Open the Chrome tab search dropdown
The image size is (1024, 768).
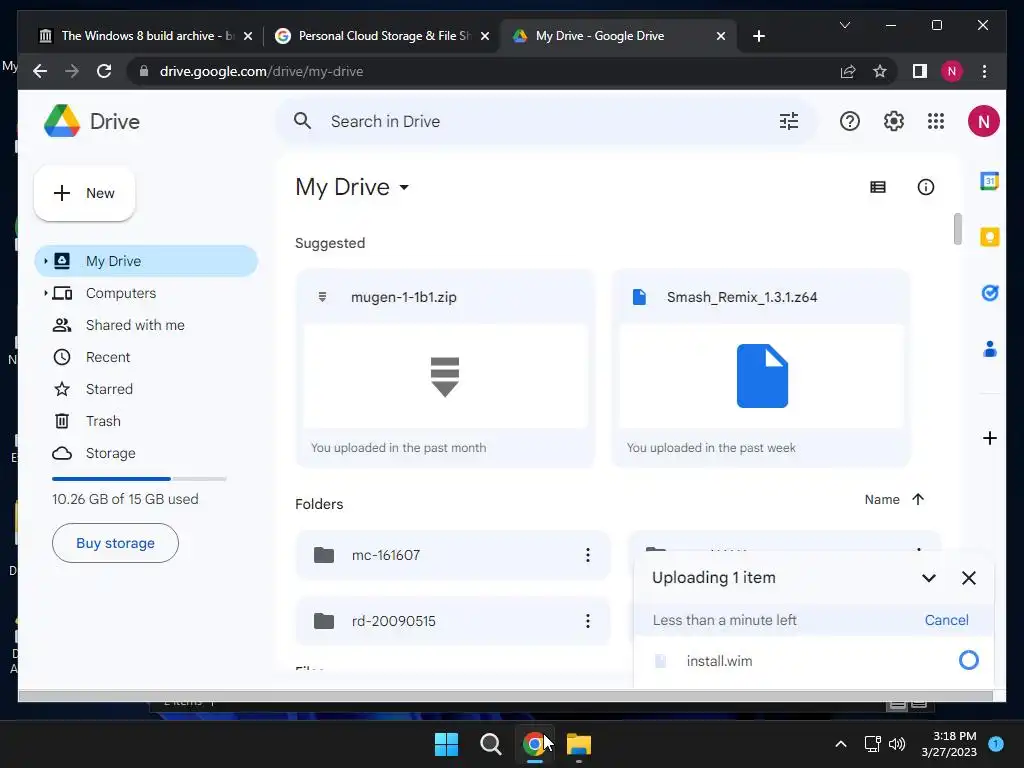tap(844, 25)
